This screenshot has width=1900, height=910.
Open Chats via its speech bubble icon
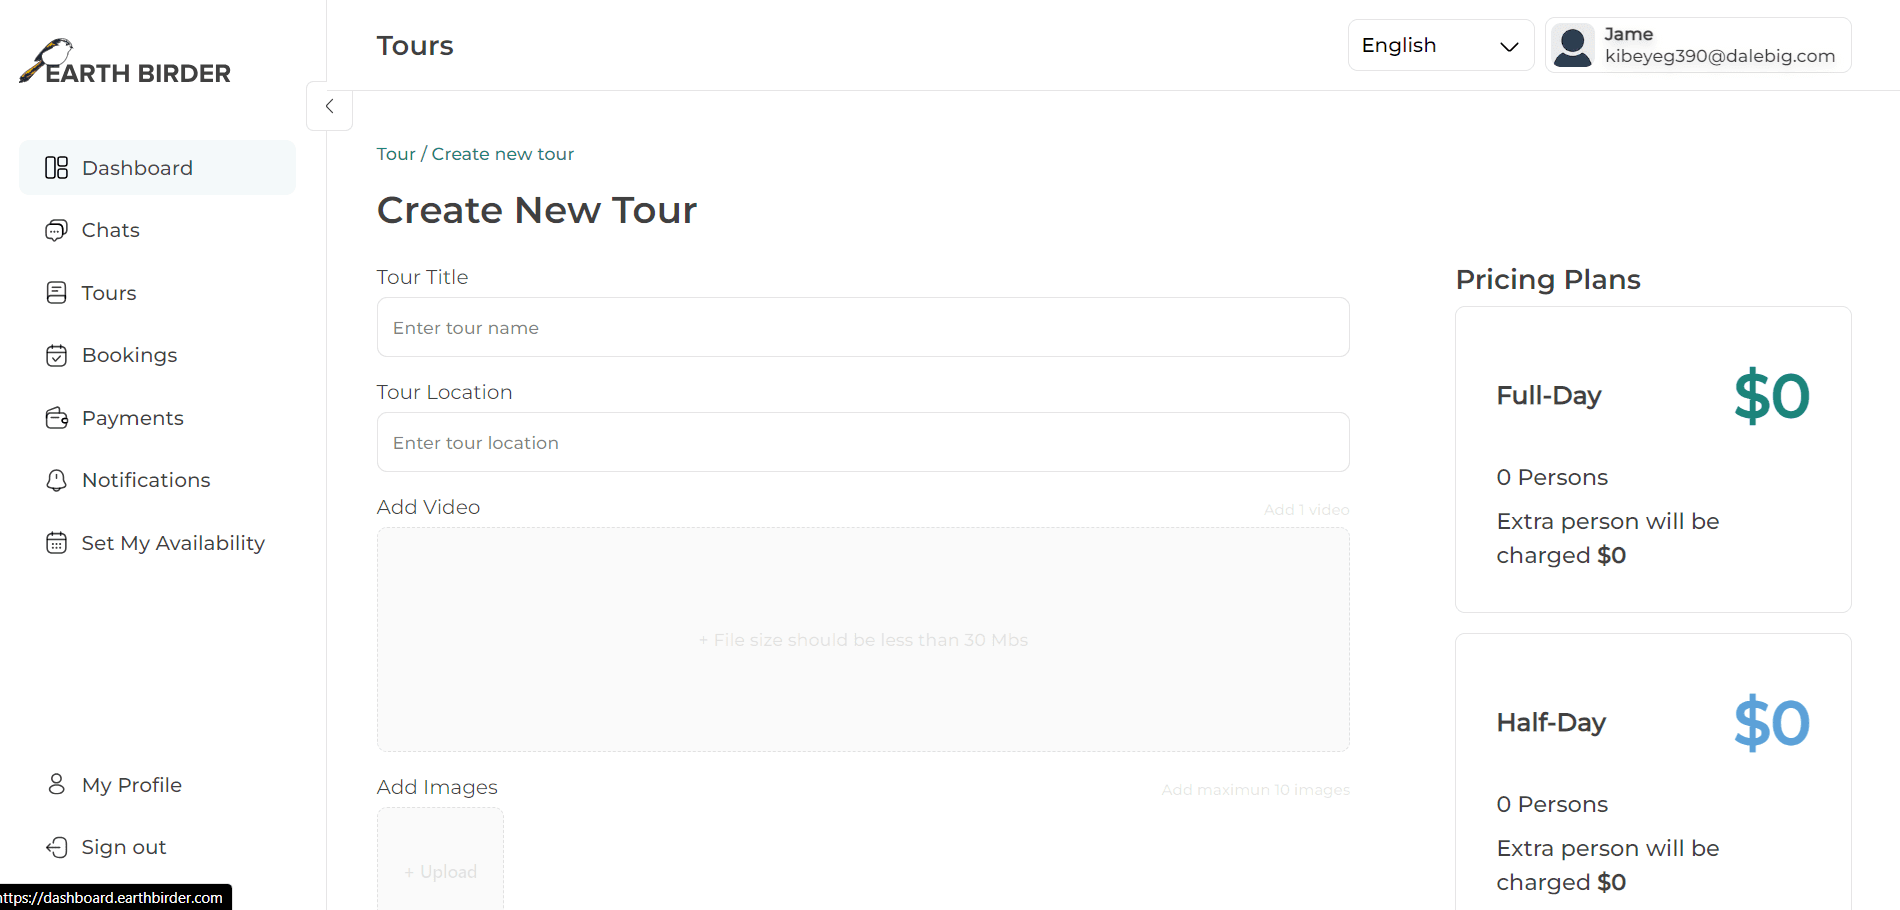pos(56,230)
